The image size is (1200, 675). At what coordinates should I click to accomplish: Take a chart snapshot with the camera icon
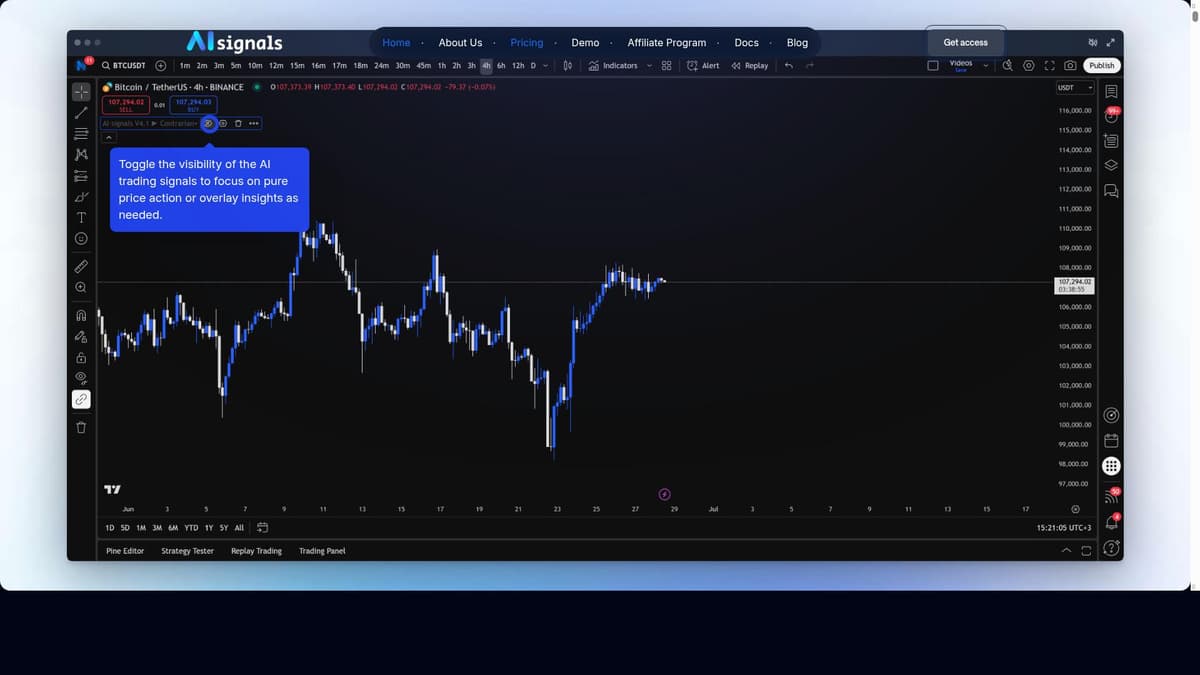pyautogui.click(x=1070, y=65)
